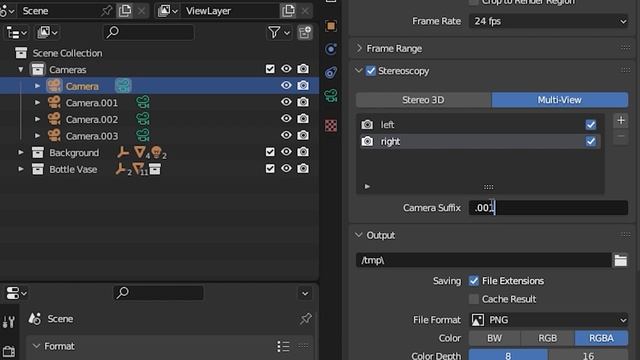Open camera Data properties tab
This screenshot has width=640, height=360.
click(x=331, y=96)
